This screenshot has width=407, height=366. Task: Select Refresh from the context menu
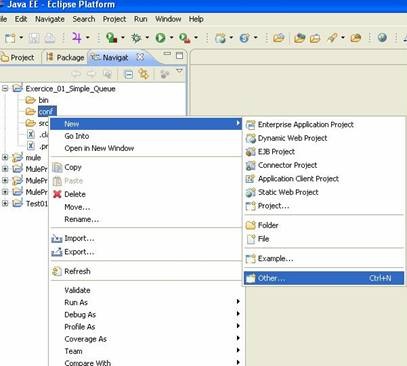pyautogui.click(x=77, y=271)
